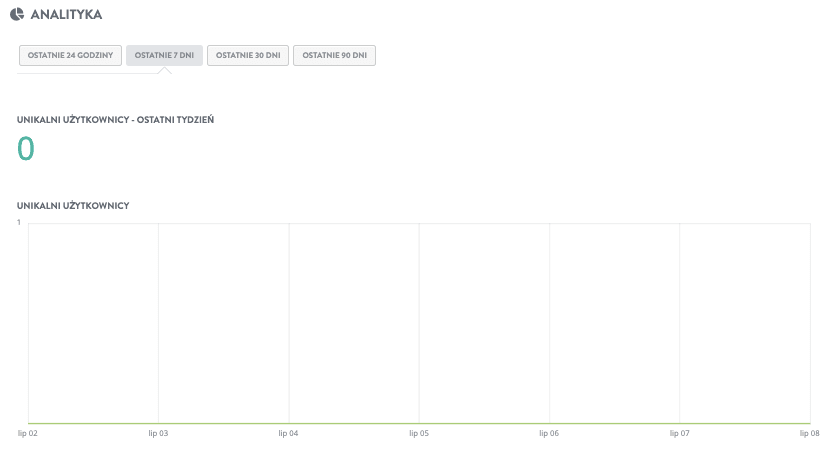831x449 pixels.
Task: Click the 'Unikalni użytkownicy' chart title
Action: point(73,206)
